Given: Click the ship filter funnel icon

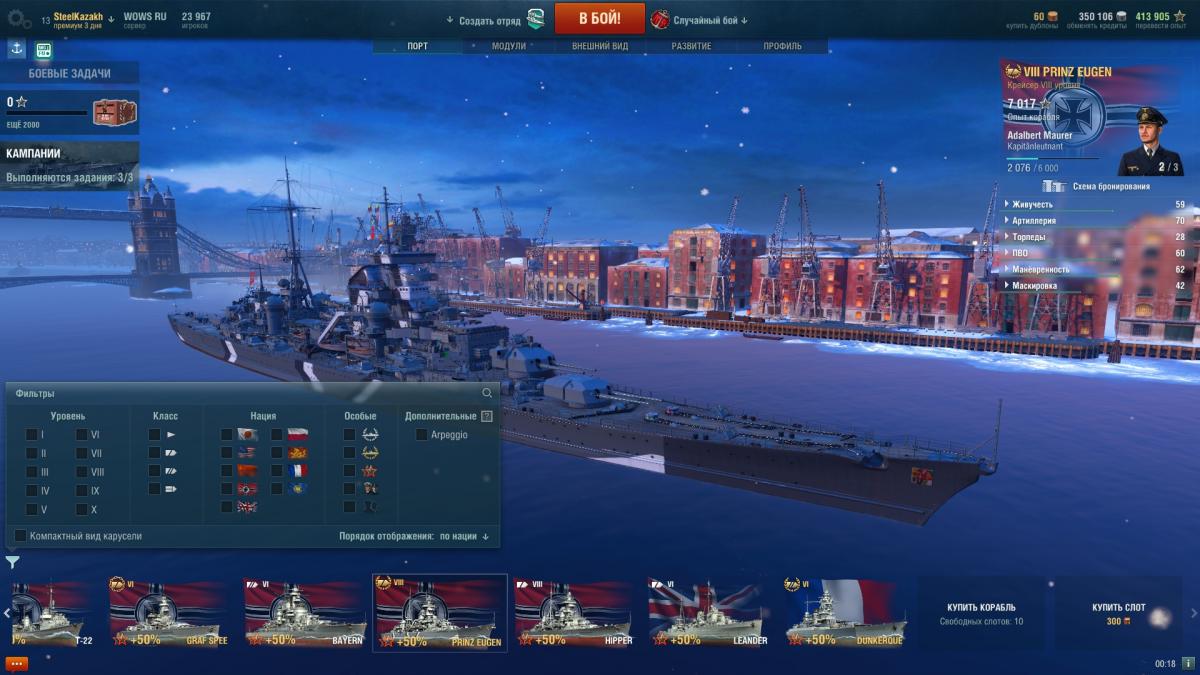Looking at the screenshot, I should pyautogui.click(x=12, y=562).
